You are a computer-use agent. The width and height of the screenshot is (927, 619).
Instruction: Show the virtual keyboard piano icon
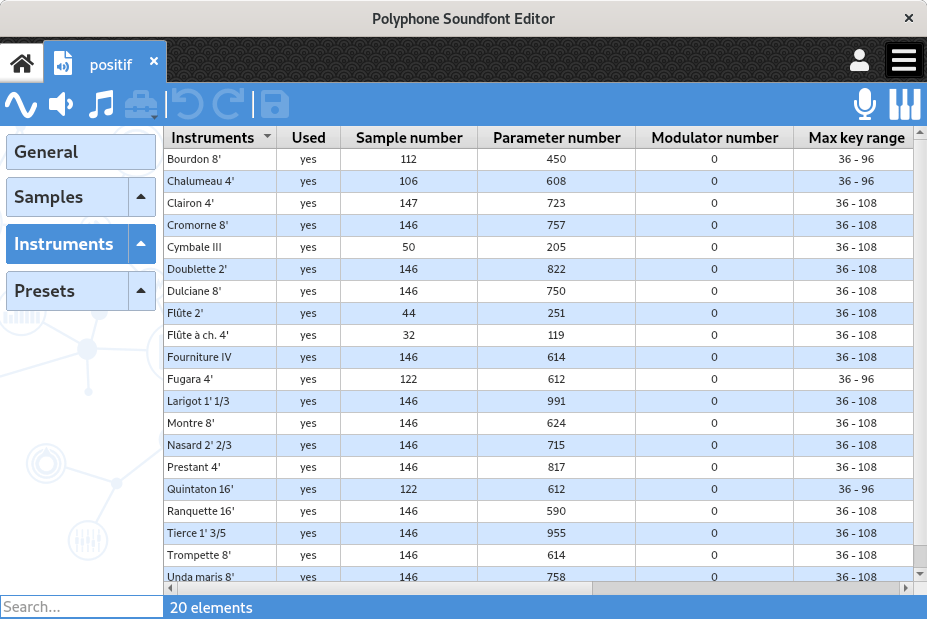[x=905, y=105]
